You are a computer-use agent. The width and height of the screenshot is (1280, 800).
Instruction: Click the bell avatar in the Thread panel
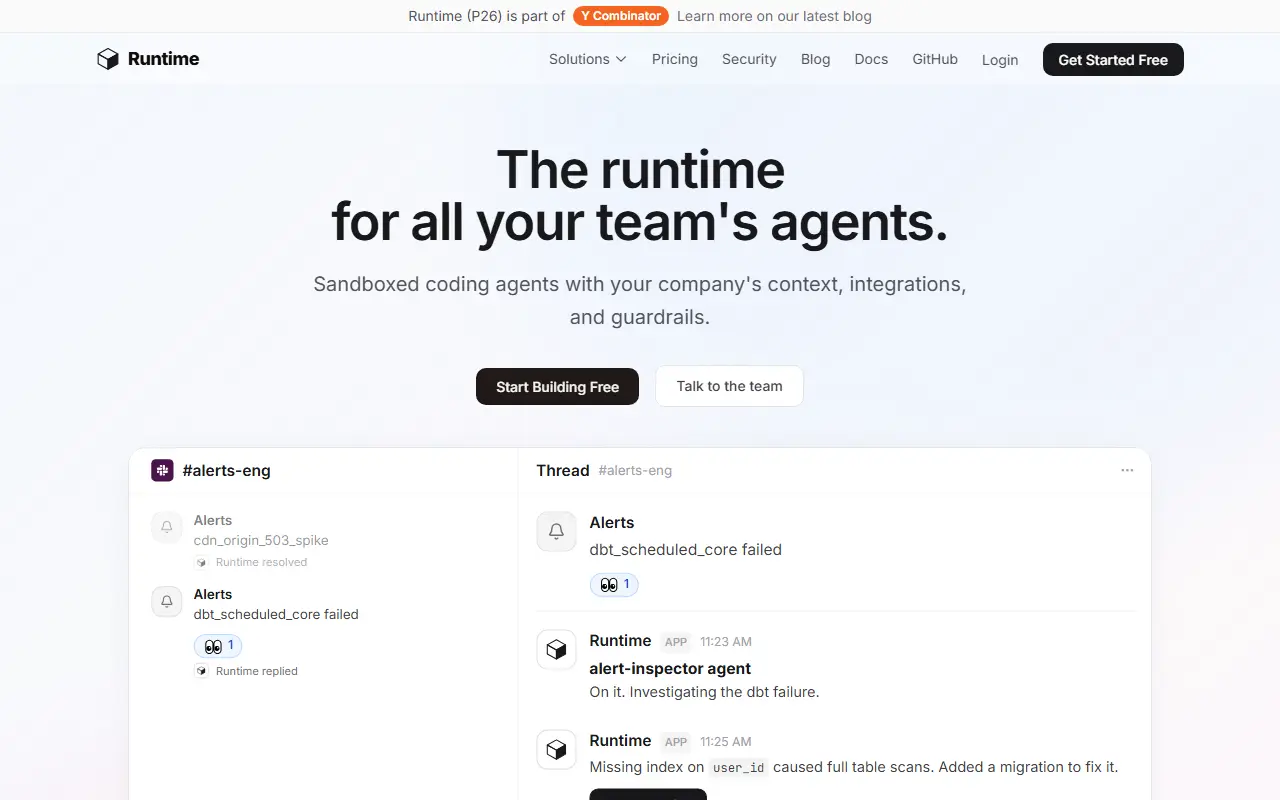[x=557, y=531]
